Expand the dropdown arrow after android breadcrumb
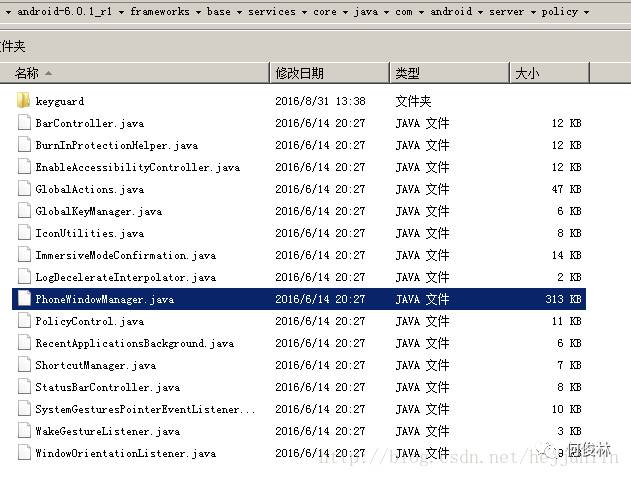Image resolution: width=631 pixels, height=477 pixels. (x=480, y=12)
